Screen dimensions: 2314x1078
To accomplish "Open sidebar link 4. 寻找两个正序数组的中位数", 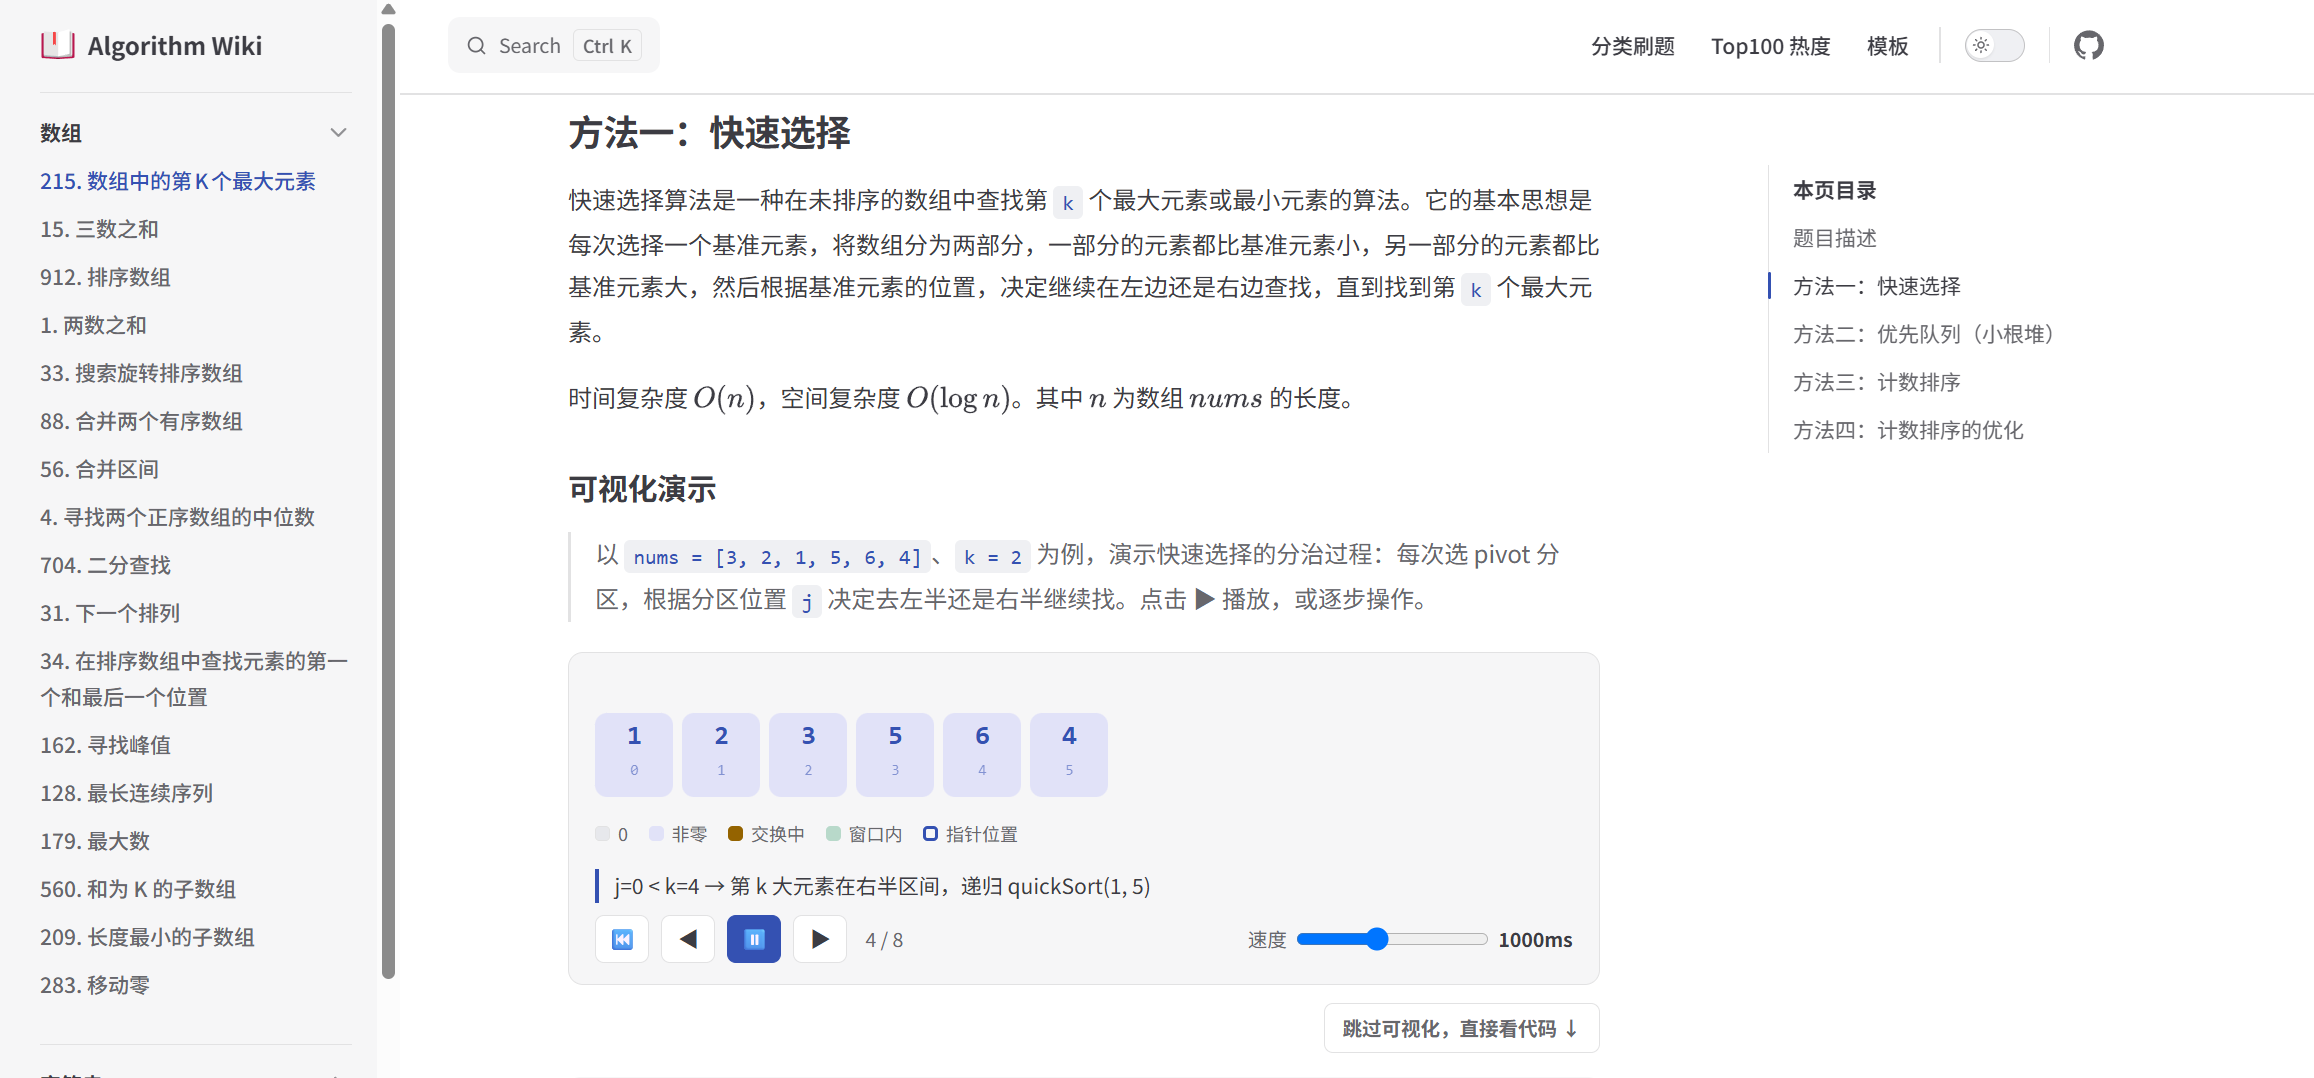I will [x=177, y=517].
